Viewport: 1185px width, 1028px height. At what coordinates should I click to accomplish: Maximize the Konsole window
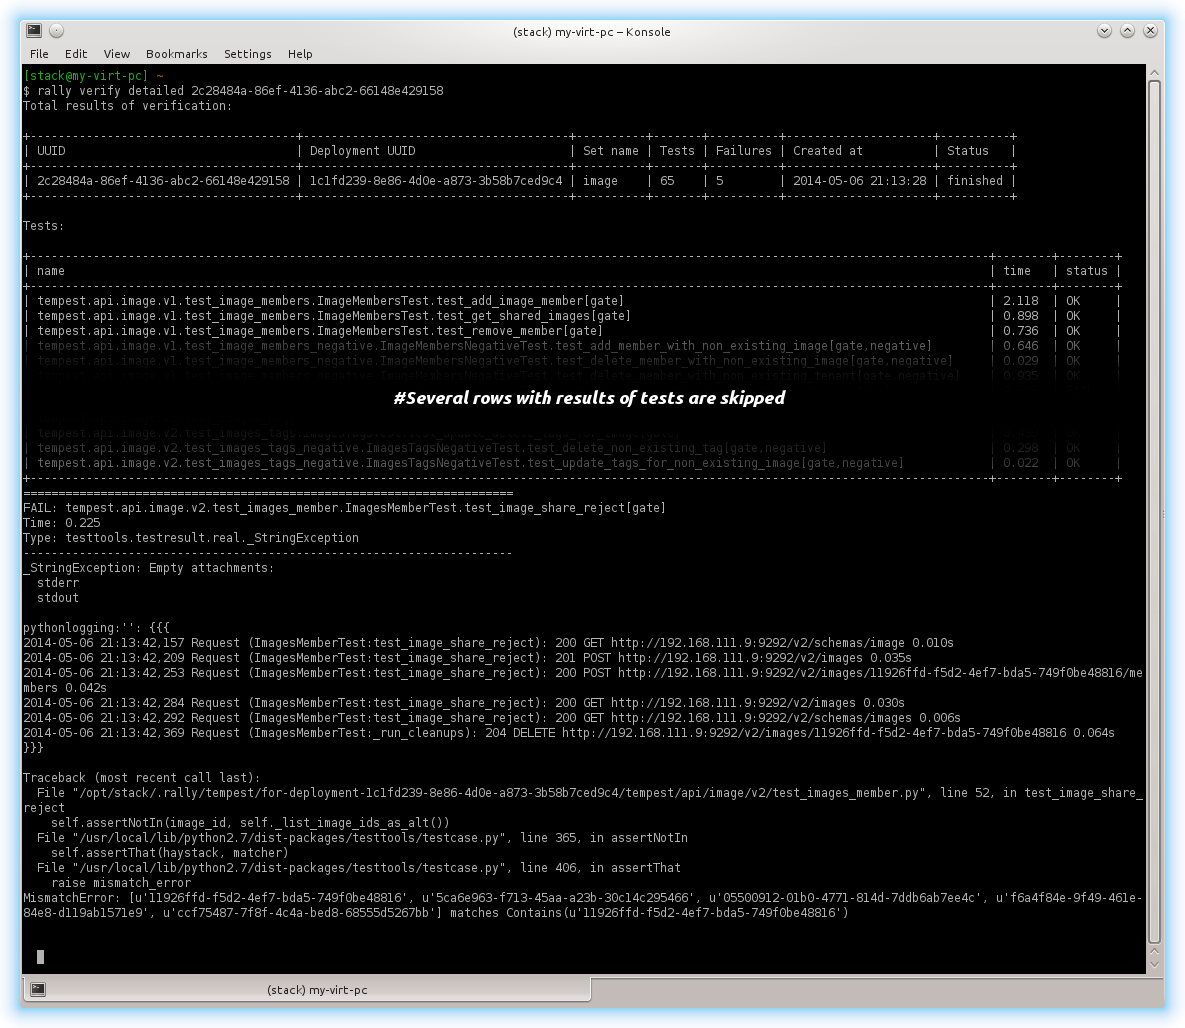tap(1127, 31)
